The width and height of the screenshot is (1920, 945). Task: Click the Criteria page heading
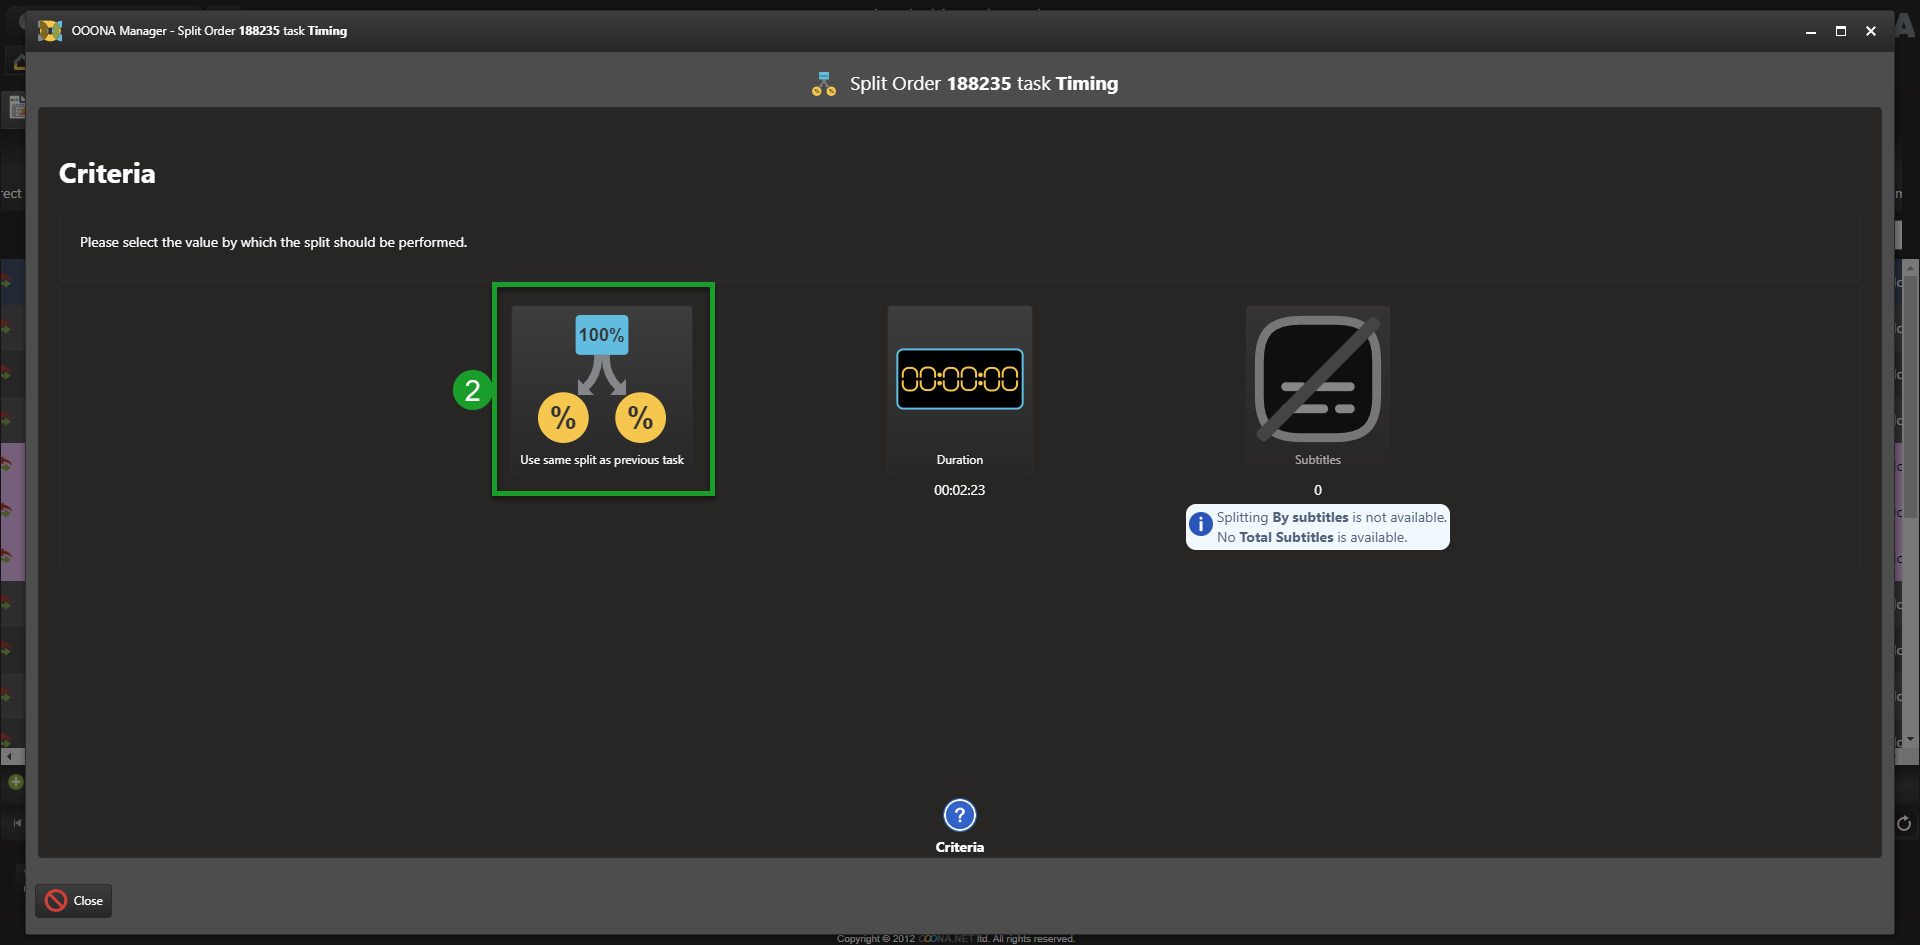point(107,174)
